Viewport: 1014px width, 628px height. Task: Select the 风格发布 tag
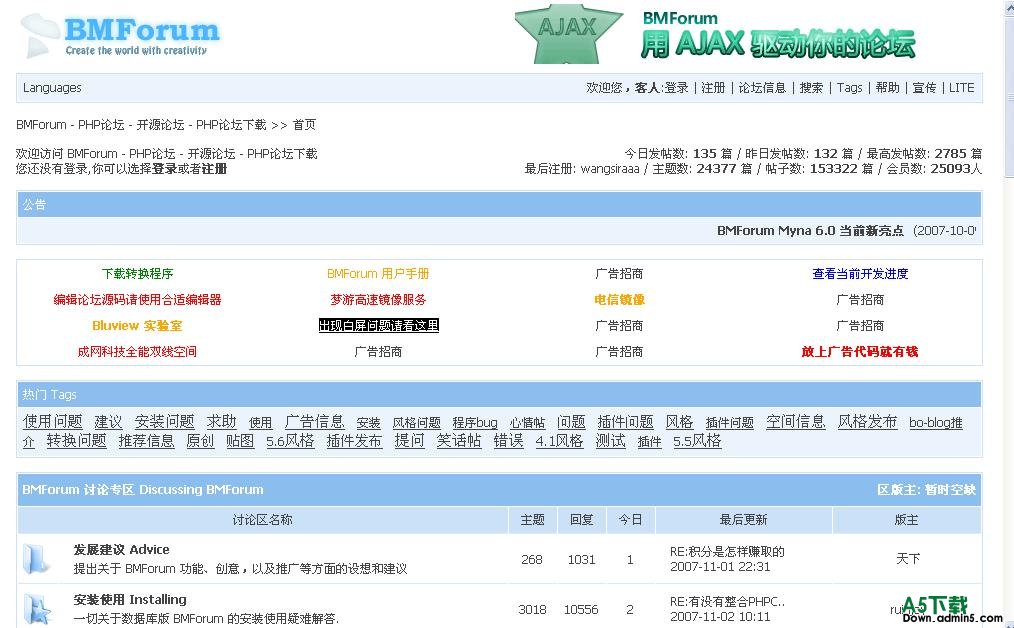[x=868, y=422]
